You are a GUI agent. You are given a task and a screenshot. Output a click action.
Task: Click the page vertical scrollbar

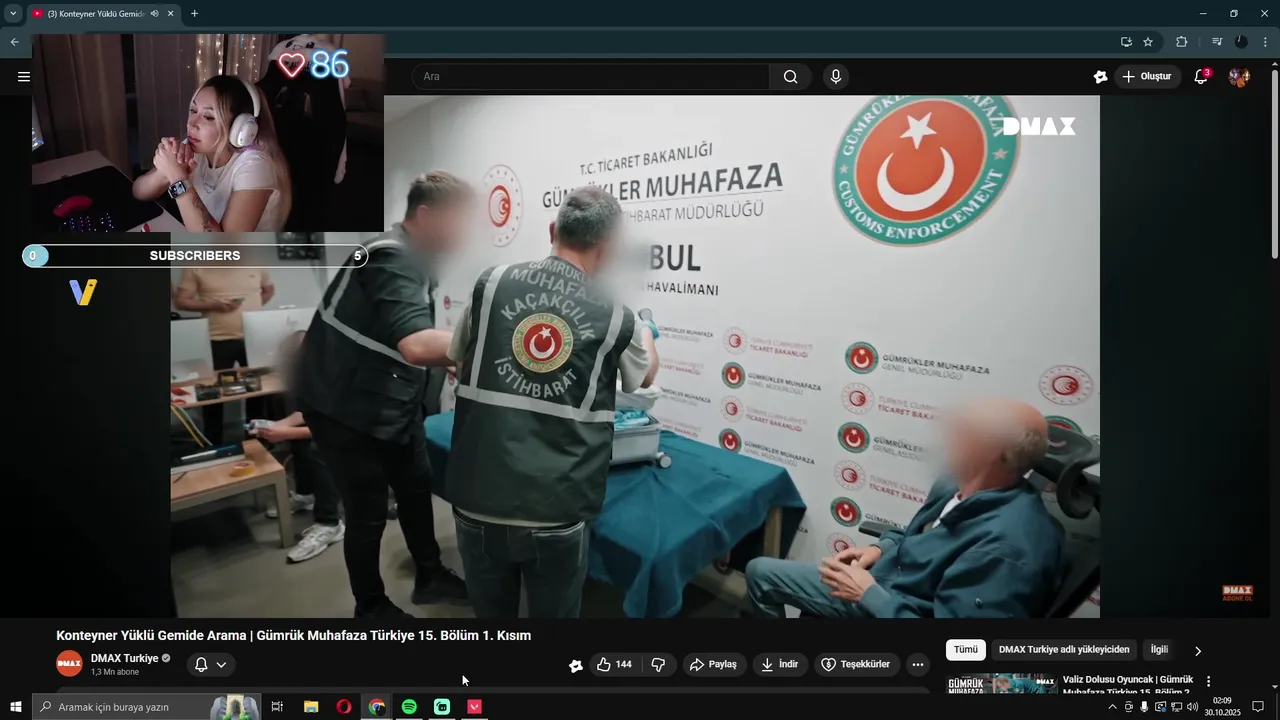coord(1274,165)
